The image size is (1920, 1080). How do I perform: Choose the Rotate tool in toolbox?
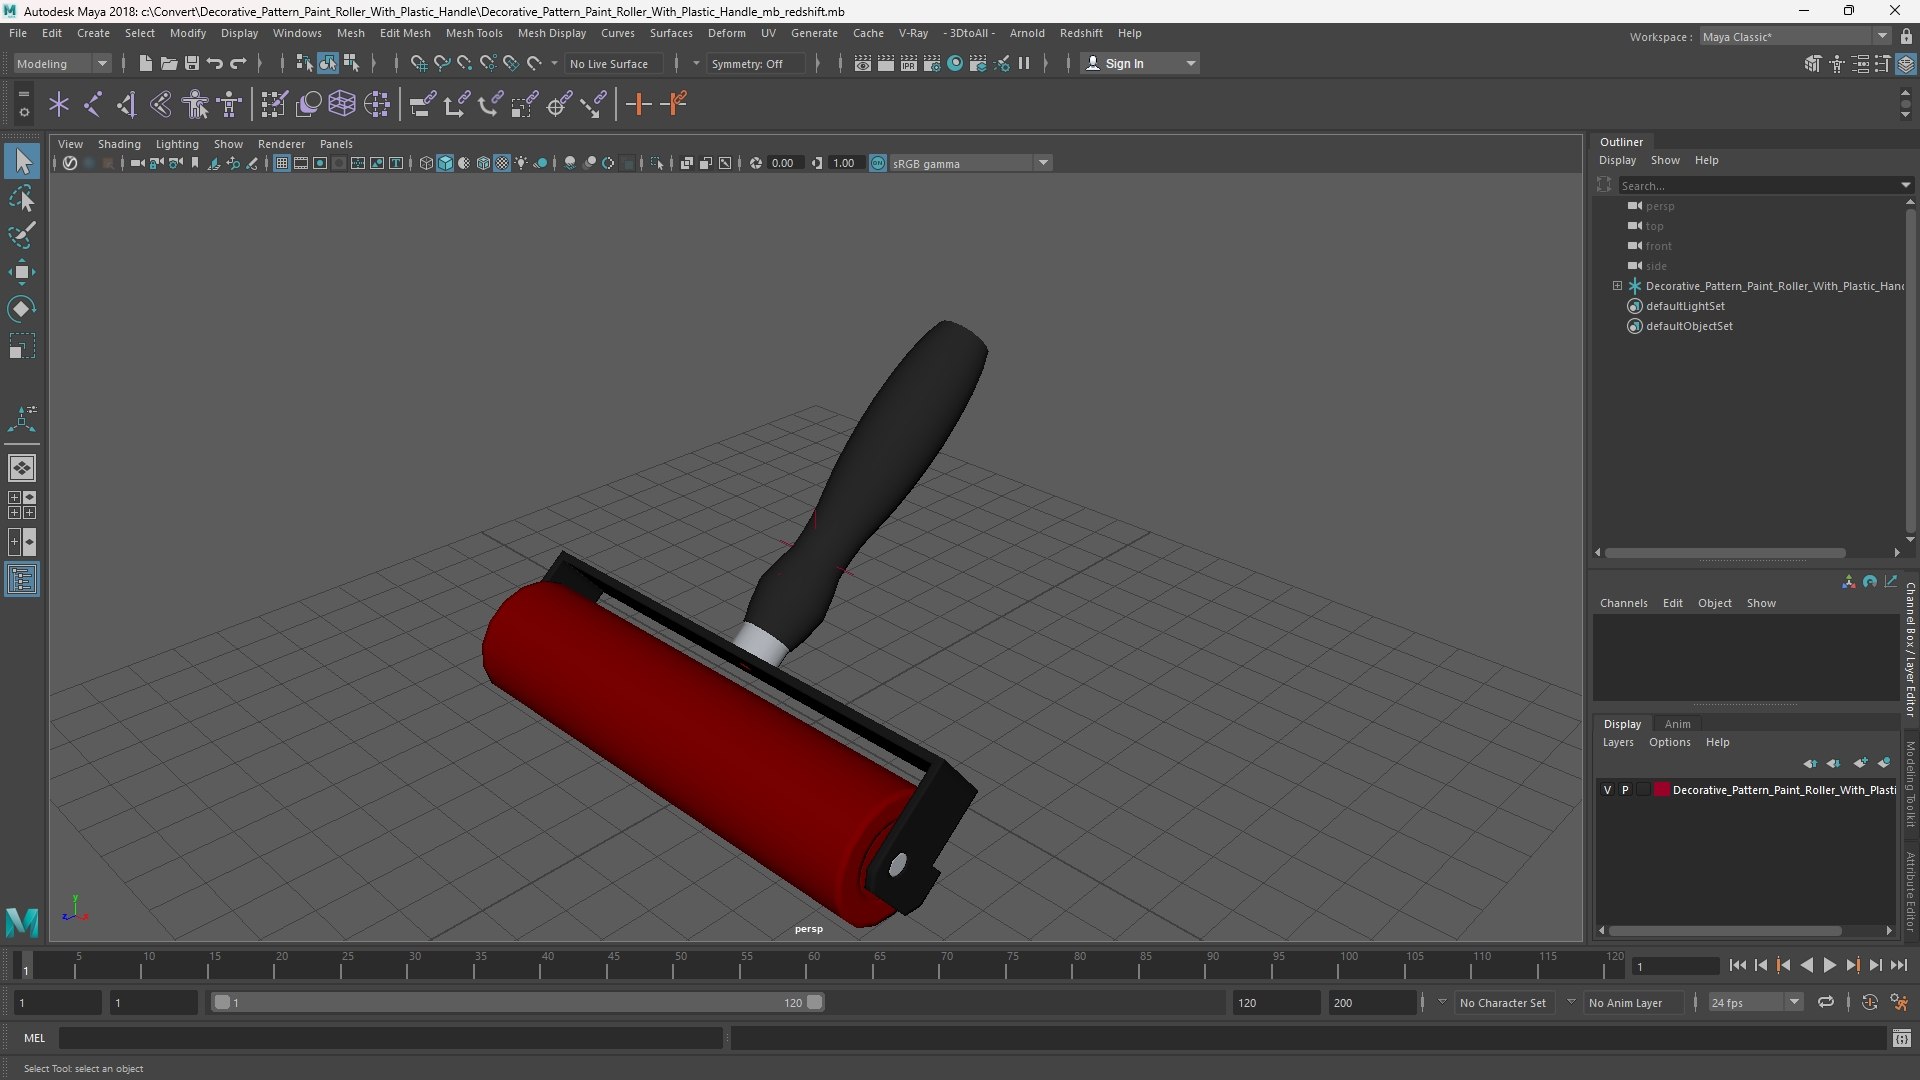[22, 309]
